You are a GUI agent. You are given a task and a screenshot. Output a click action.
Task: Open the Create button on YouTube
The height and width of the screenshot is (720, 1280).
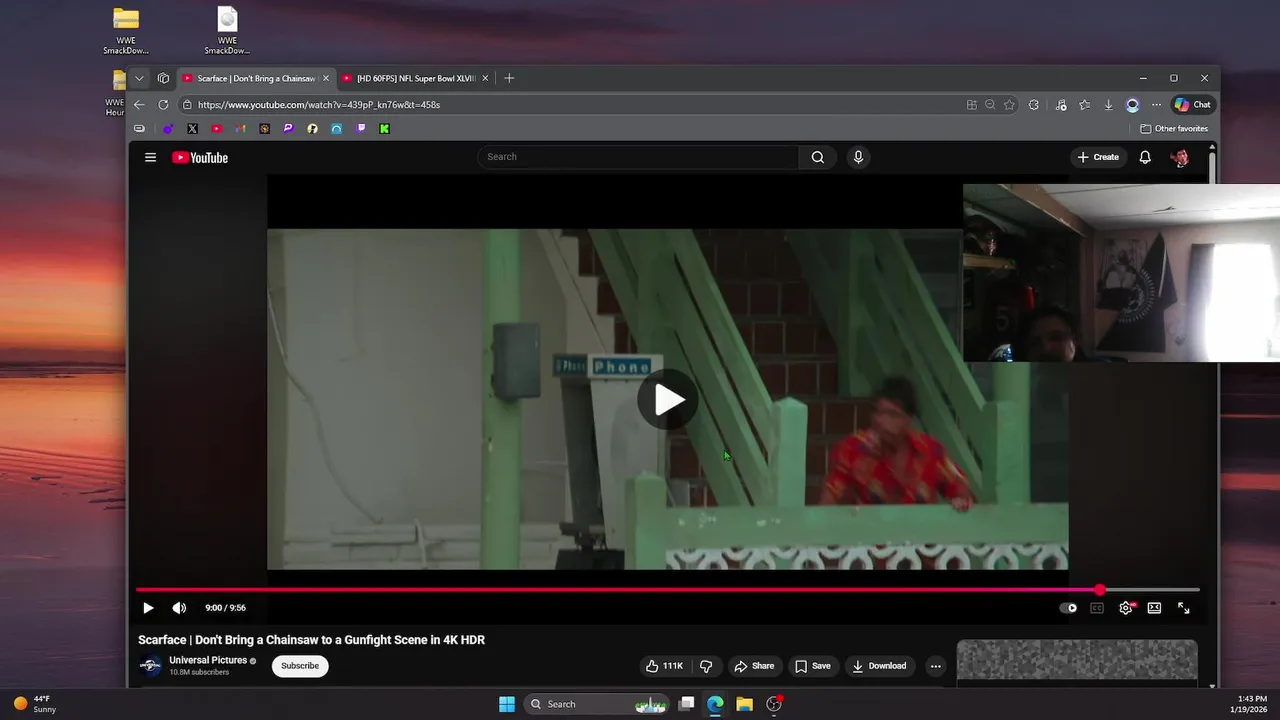1098,157
